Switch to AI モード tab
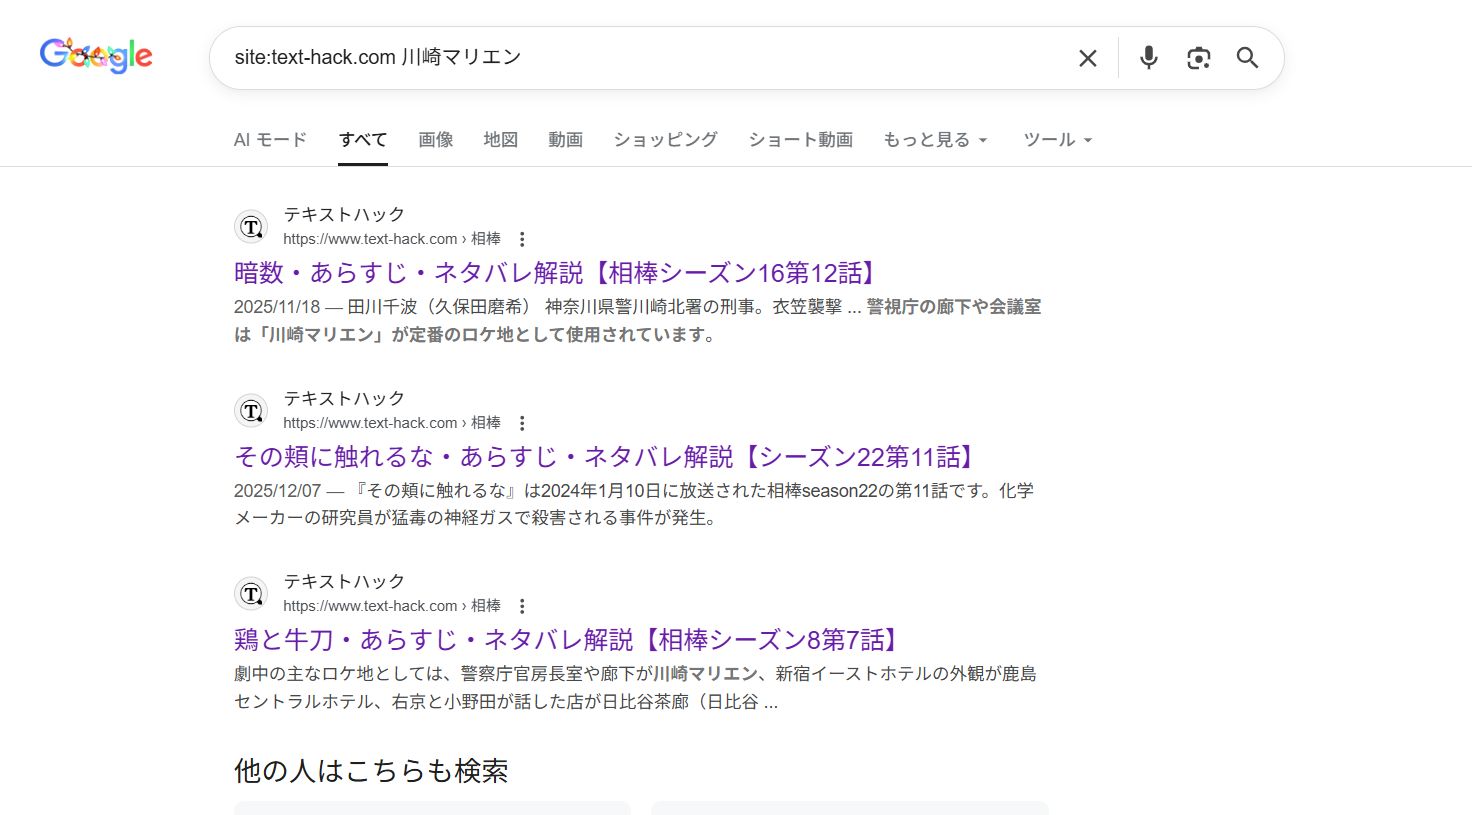This screenshot has height=815, width=1472. pos(270,140)
